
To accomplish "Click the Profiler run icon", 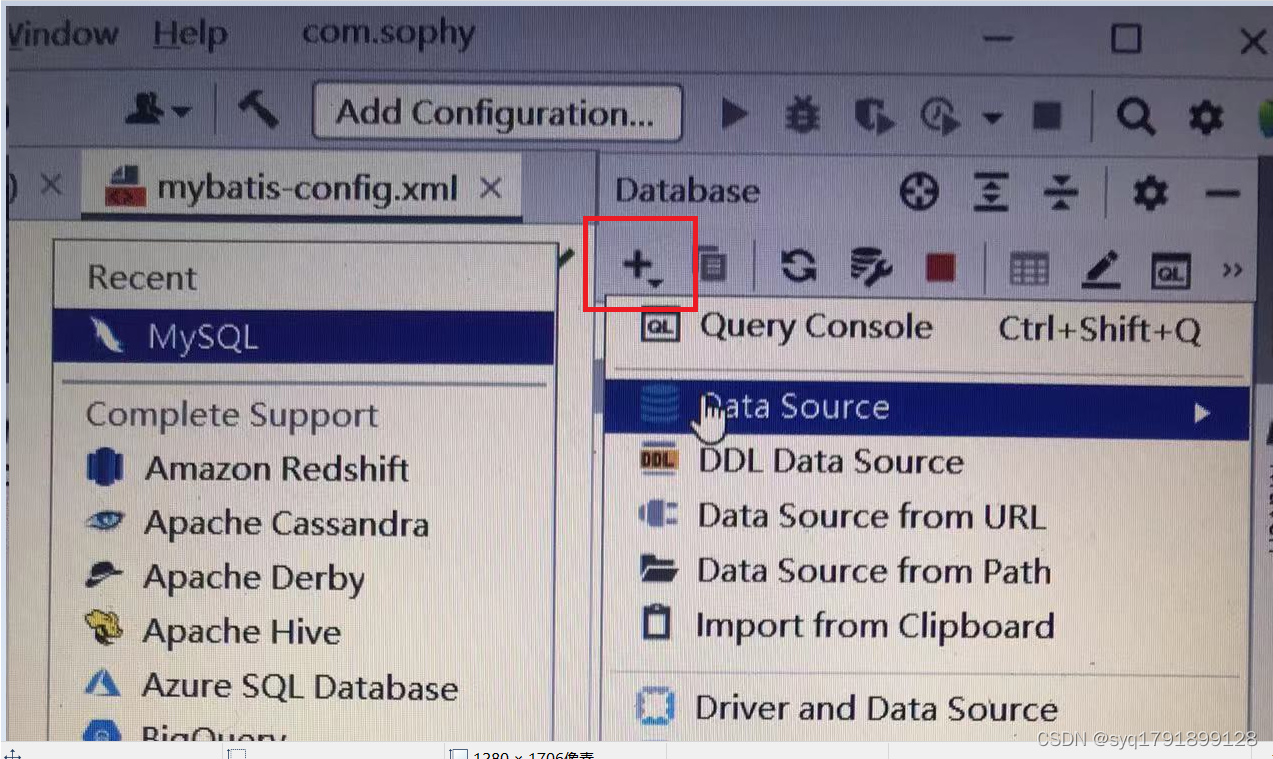I will point(941,116).
